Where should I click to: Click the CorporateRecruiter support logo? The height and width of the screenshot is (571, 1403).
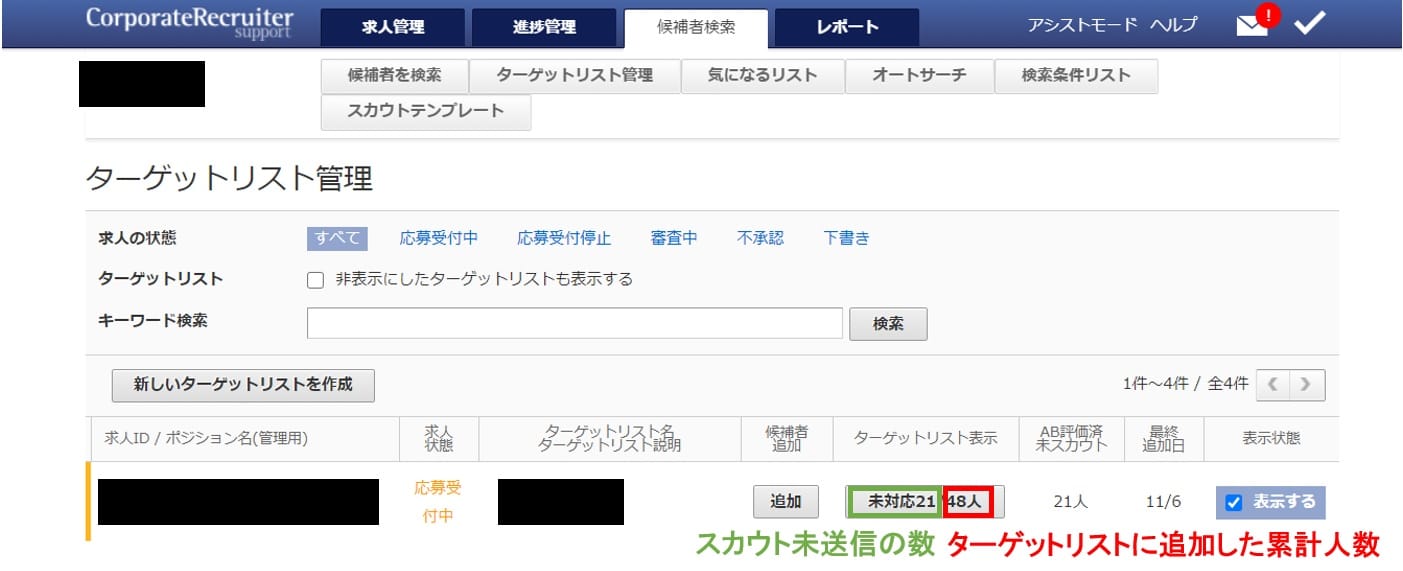pyautogui.click(x=189, y=23)
